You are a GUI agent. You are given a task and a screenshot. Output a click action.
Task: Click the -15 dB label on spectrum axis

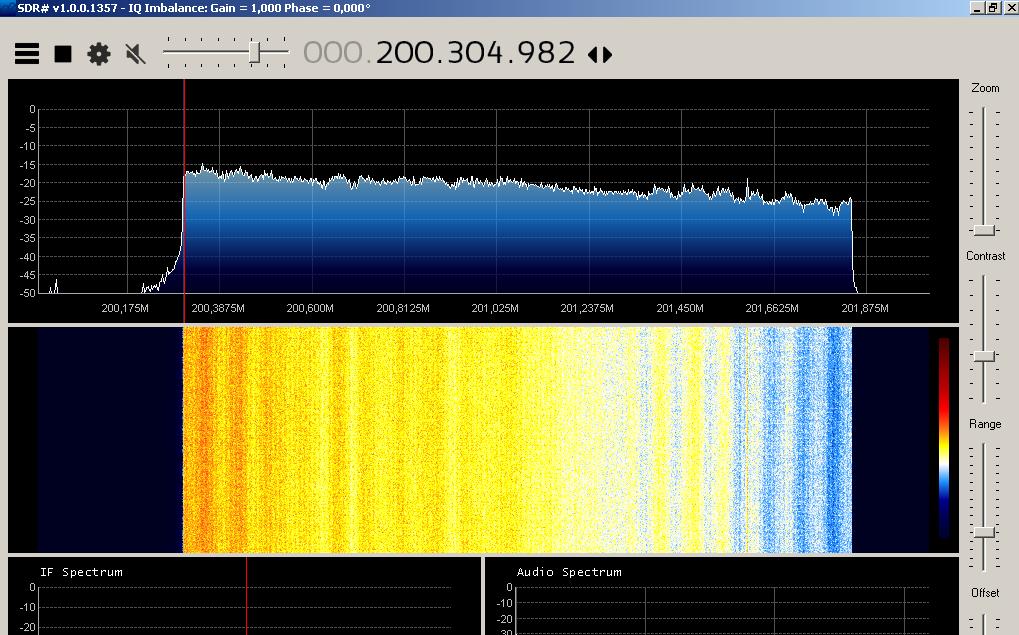[x=27, y=164]
